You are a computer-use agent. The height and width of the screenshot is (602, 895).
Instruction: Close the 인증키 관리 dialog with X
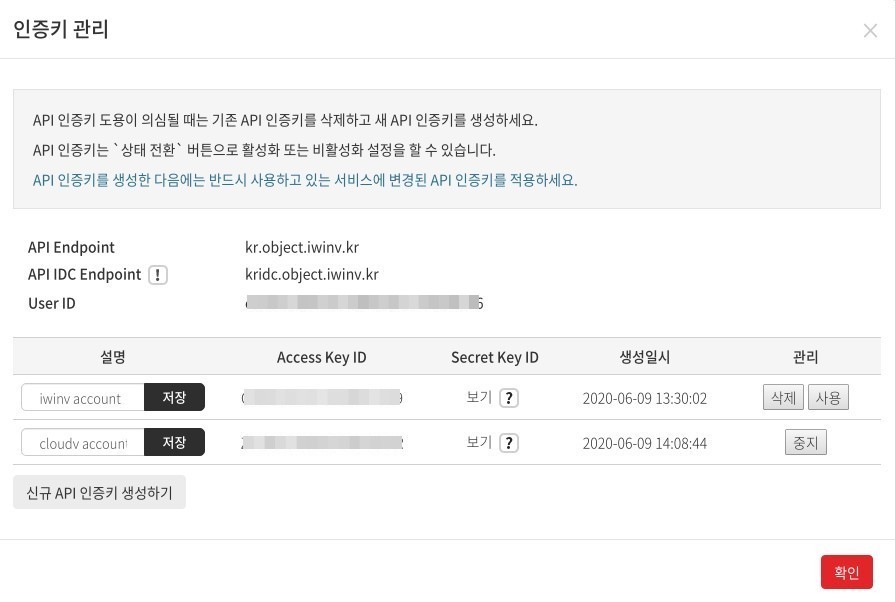coord(870,30)
